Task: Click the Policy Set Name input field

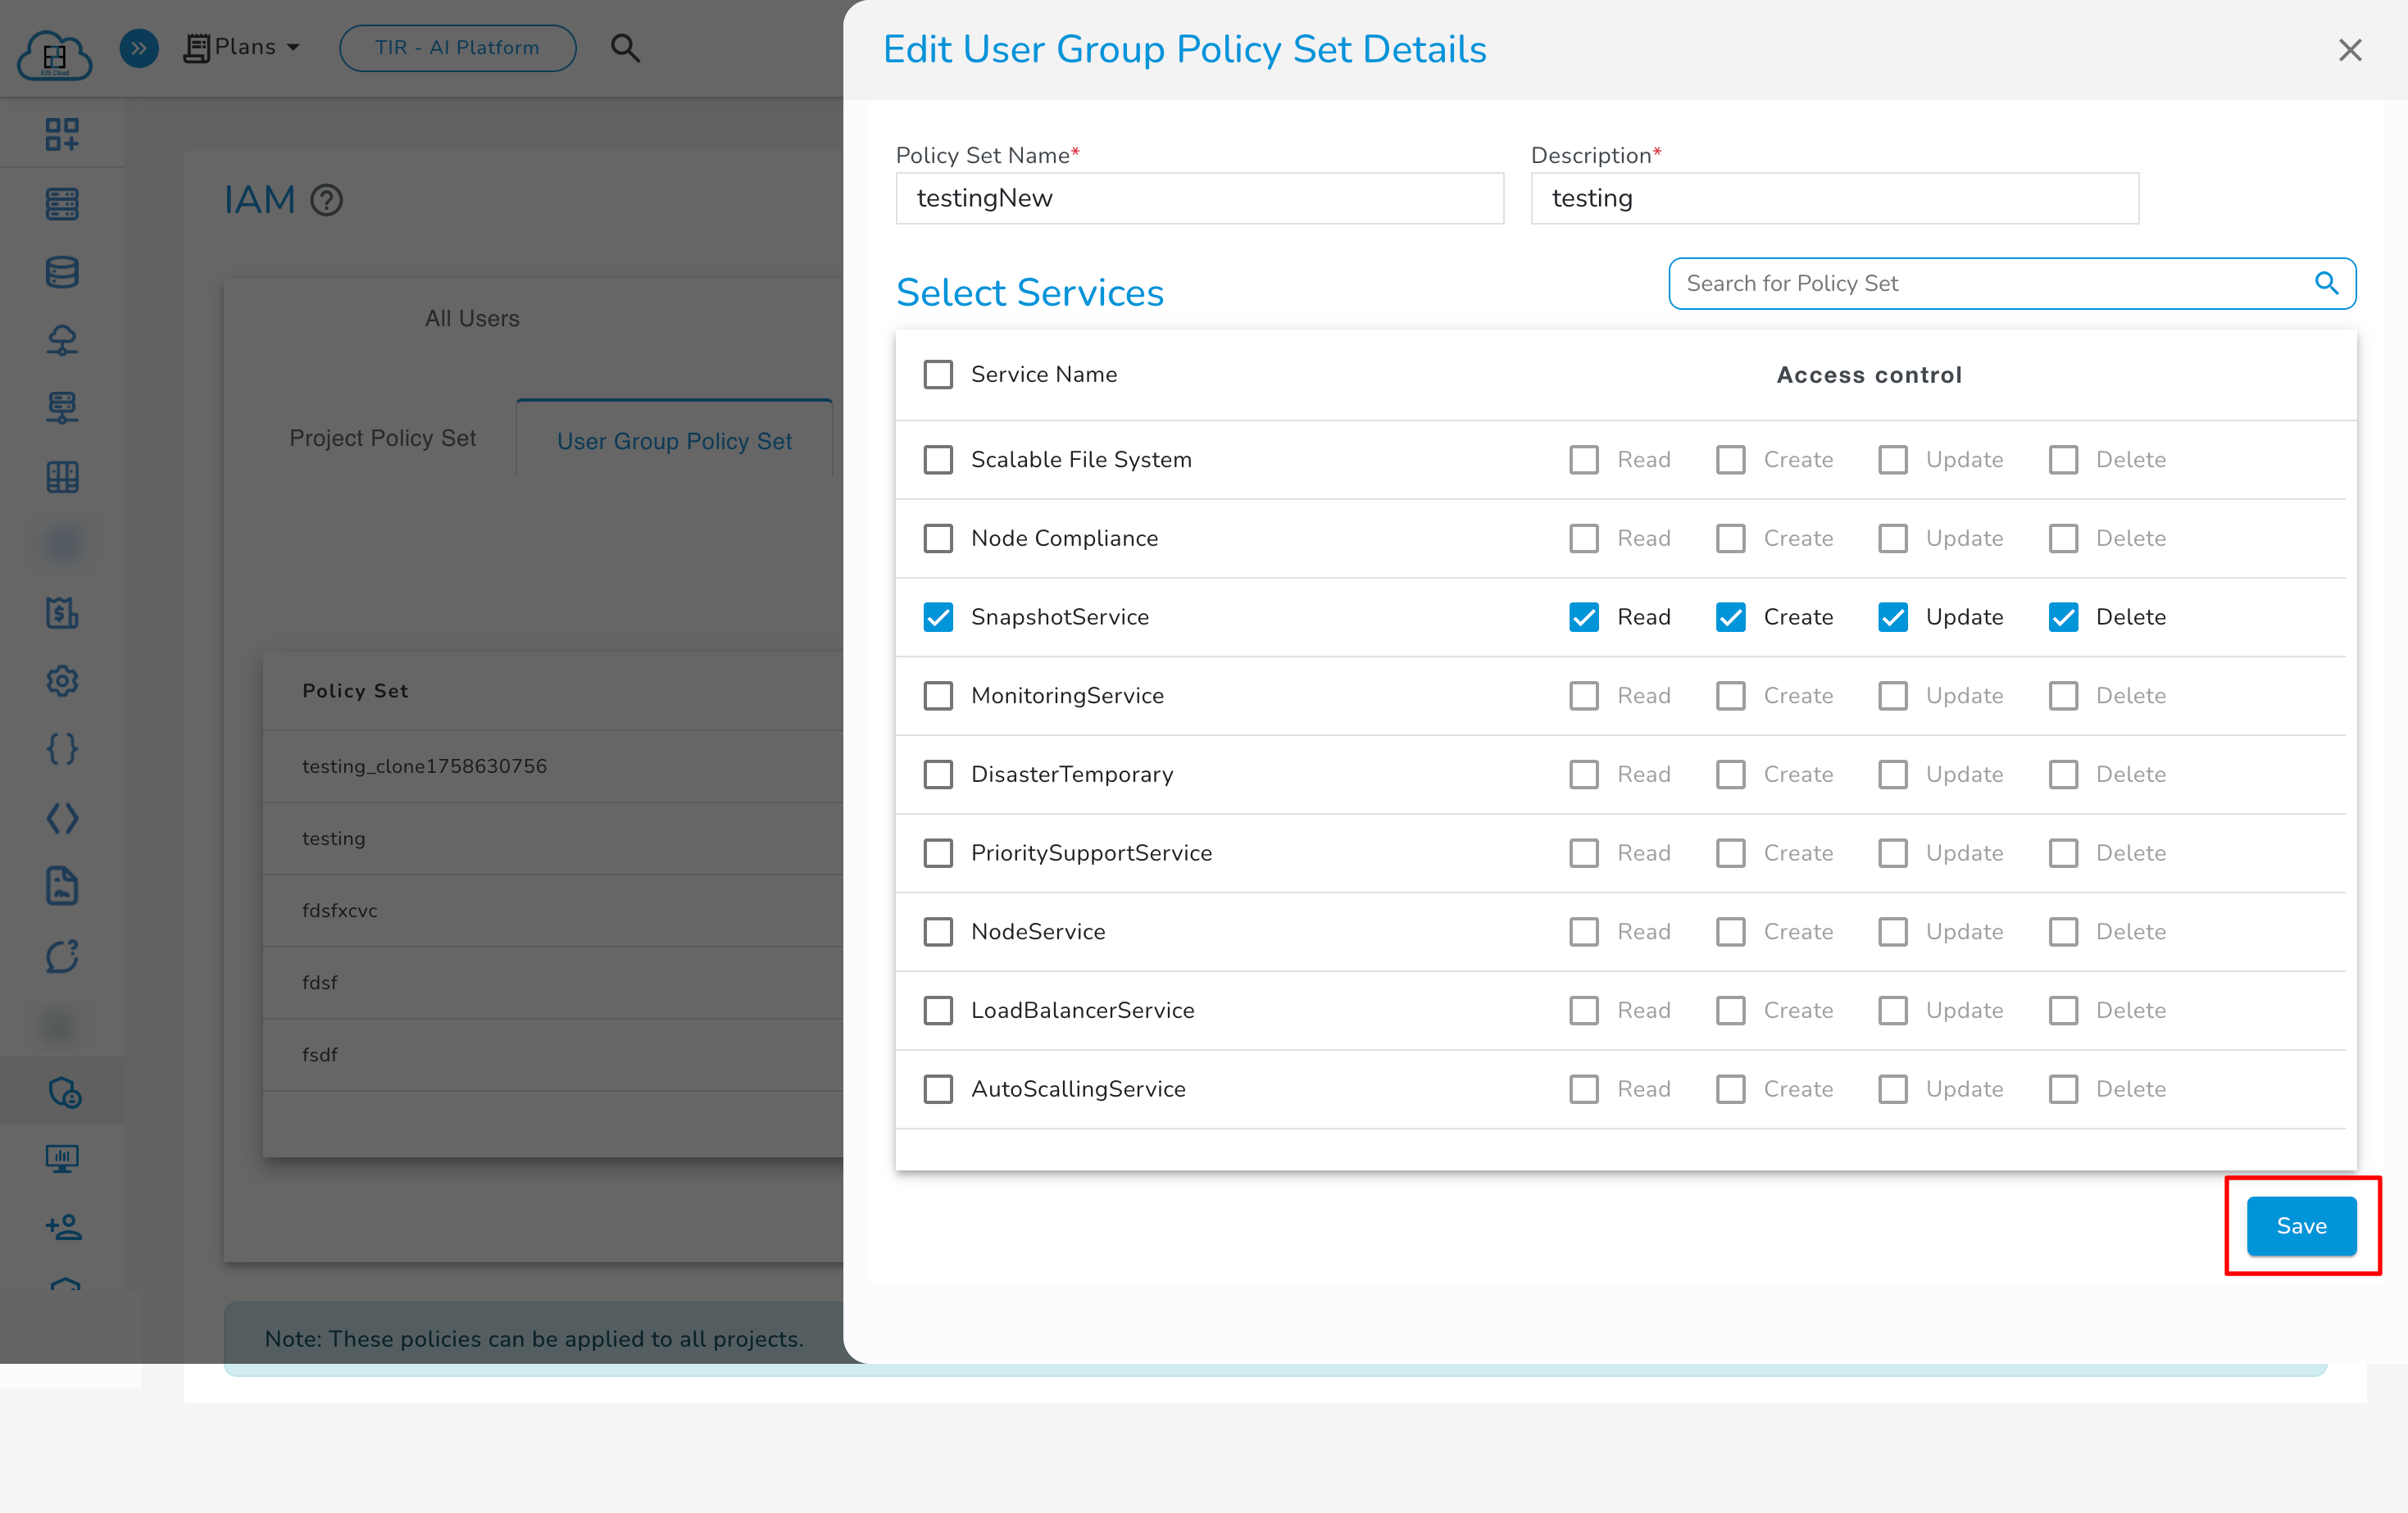Action: point(1198,198)
